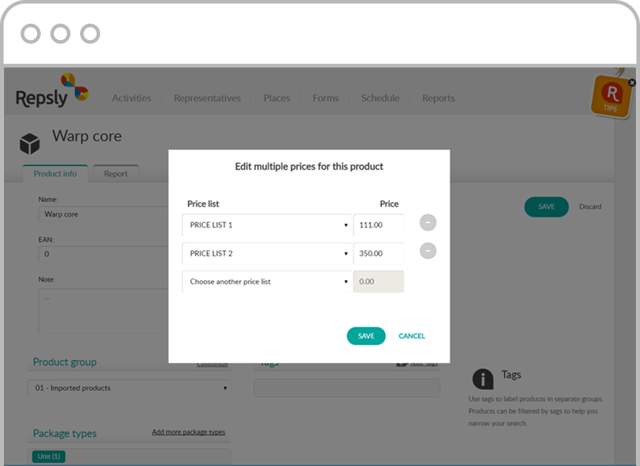
Task: Save the edited prices in the dialog
Action: click(x=366, y=336)
